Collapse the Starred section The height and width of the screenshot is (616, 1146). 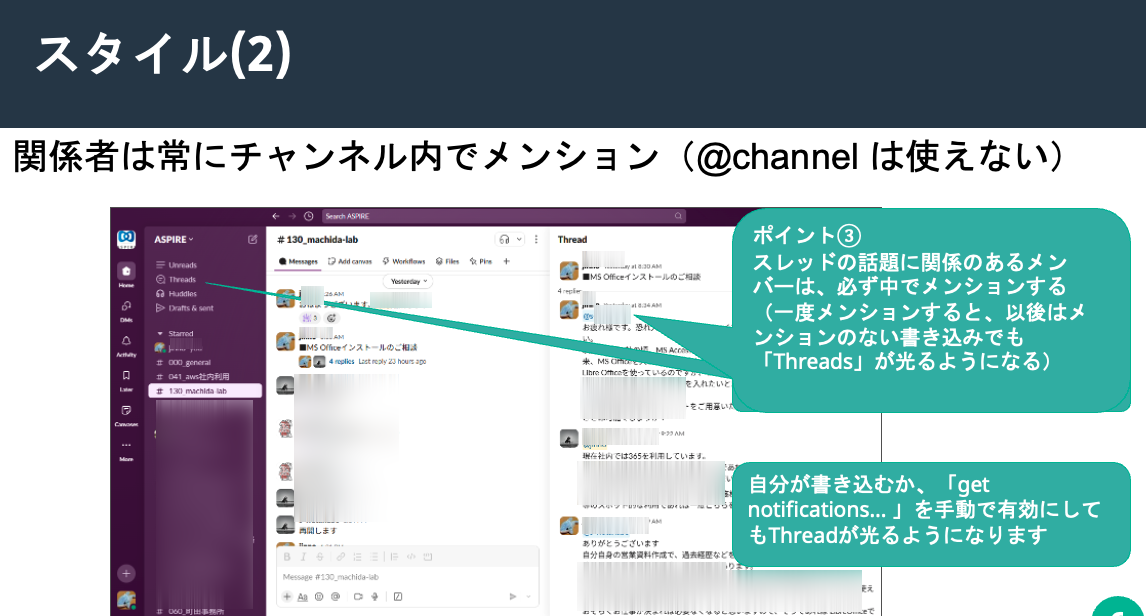click(x=160, y=333)
